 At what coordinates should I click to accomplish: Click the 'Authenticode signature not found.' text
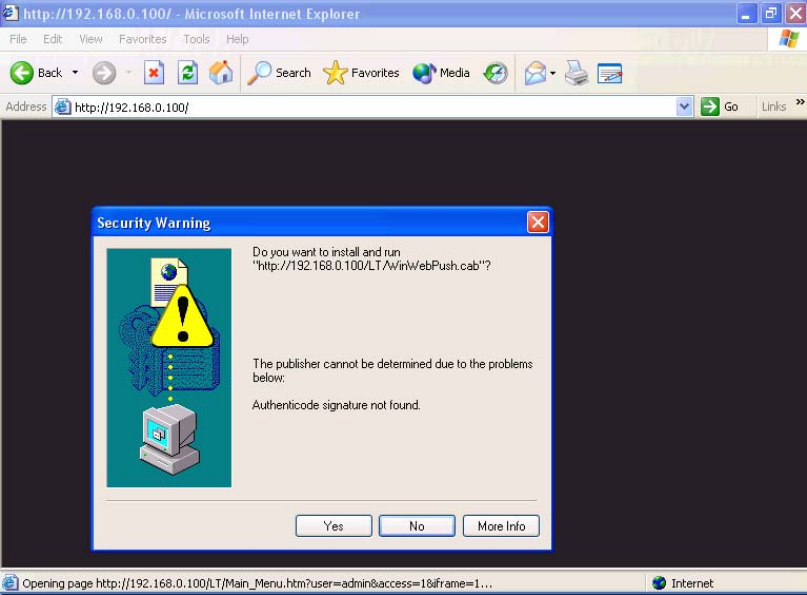pyautogui.click(x=336, y=405)
